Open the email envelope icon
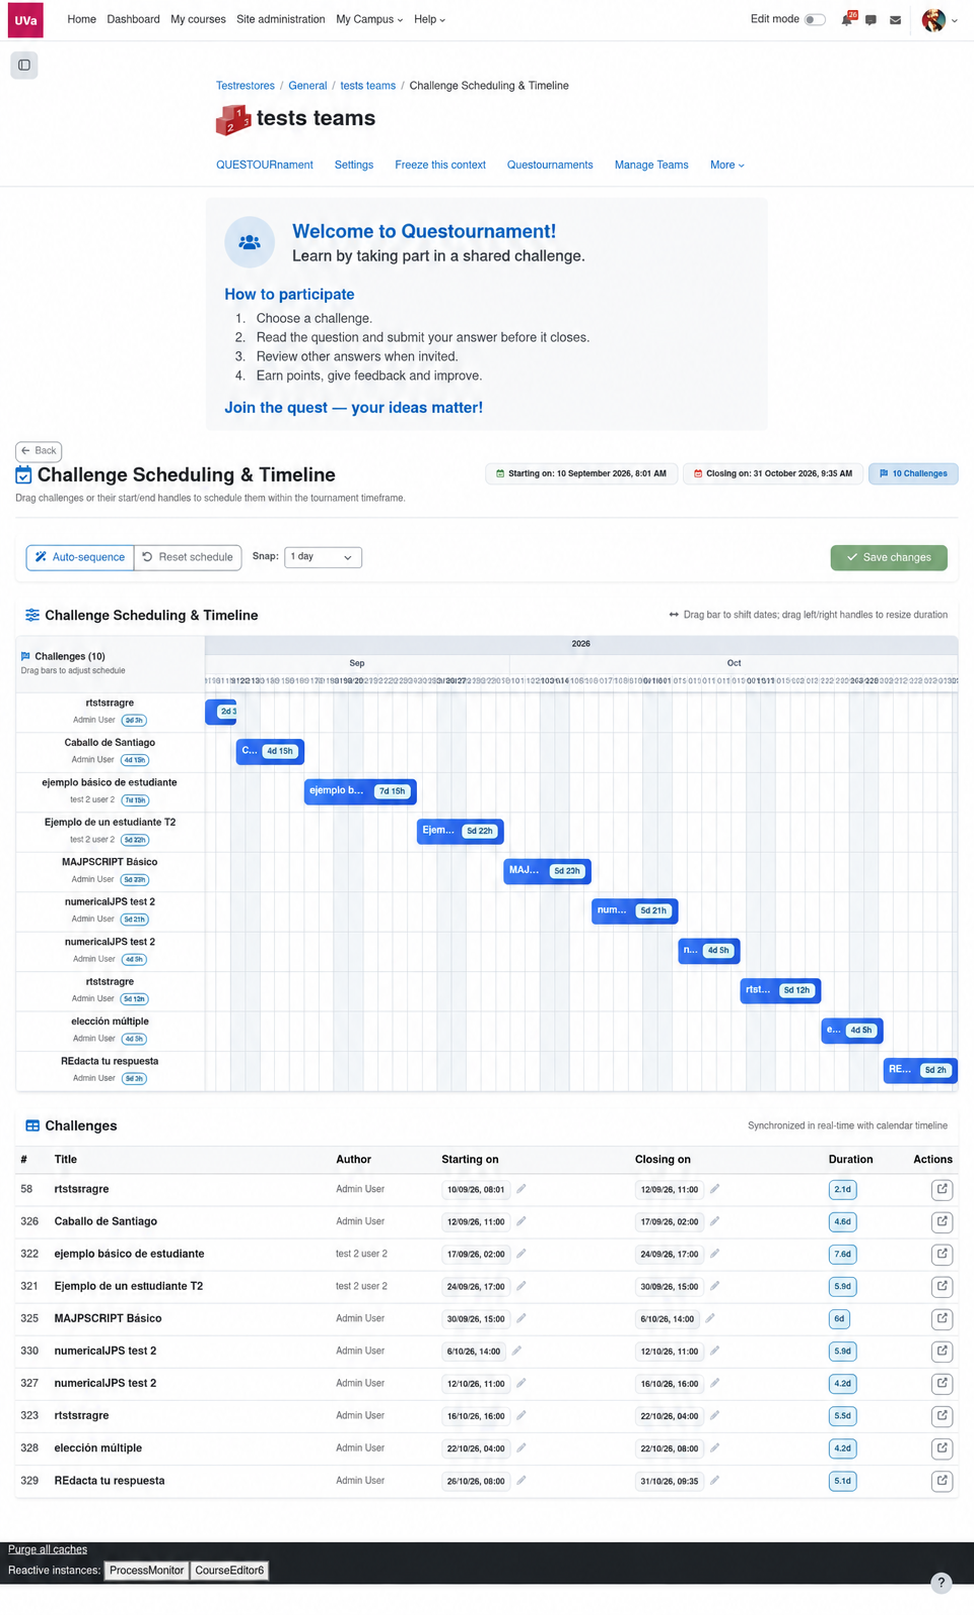The width and height of the screenshot is (974, 1615). 895,20
